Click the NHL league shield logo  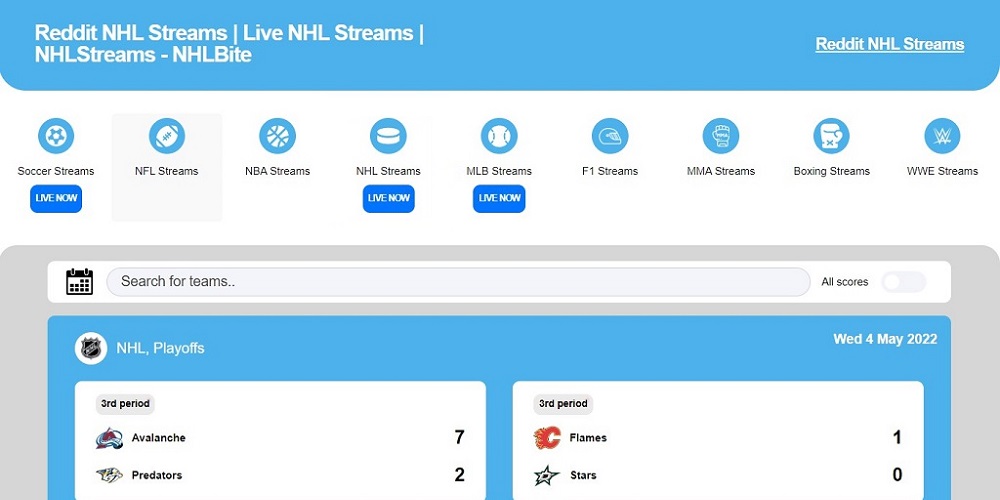(91, 348)
